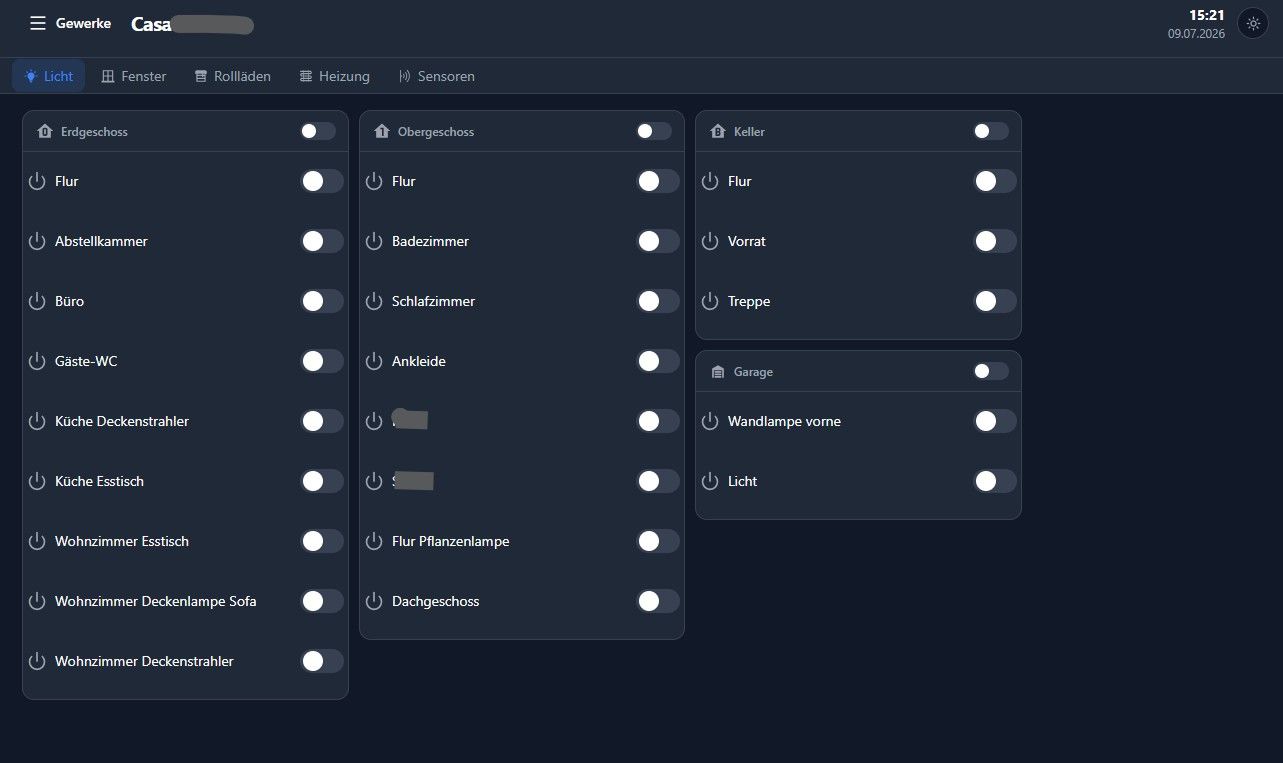Click the power icon beside Vorrat

710,241
